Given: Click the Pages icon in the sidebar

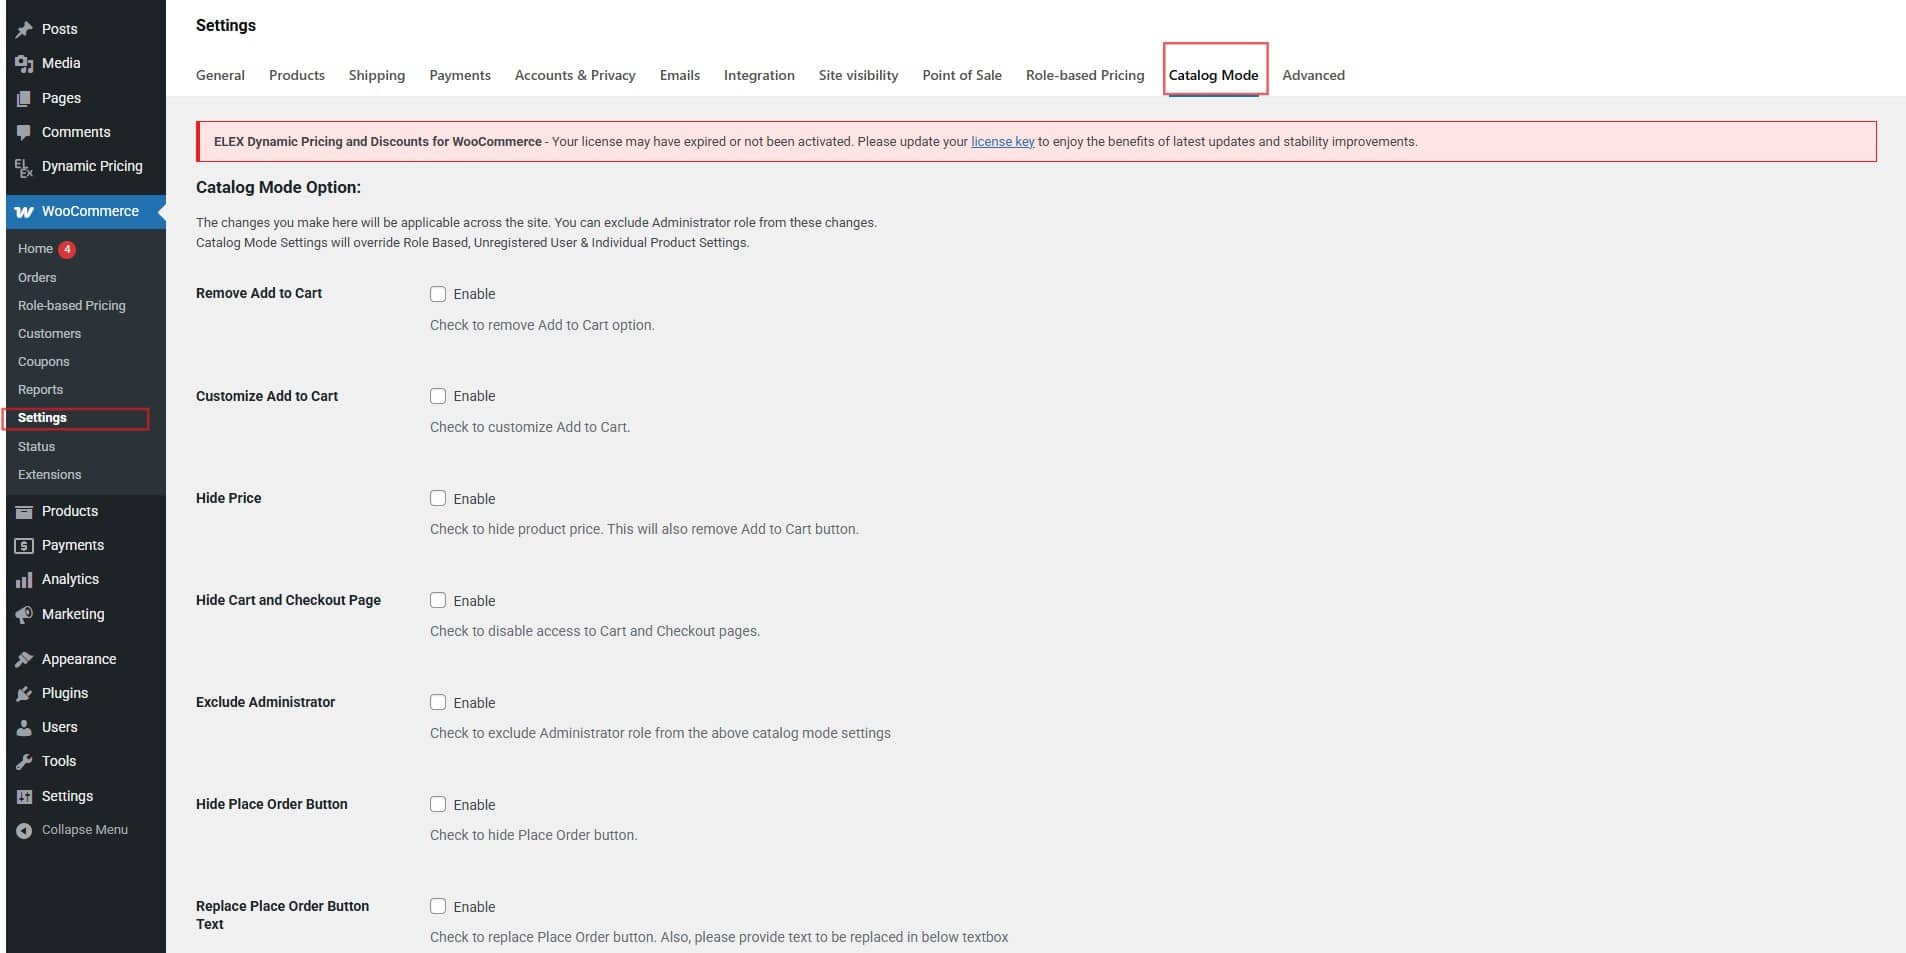Looking at the screenshot, I should pyautogui.click(x=24, y=98).
